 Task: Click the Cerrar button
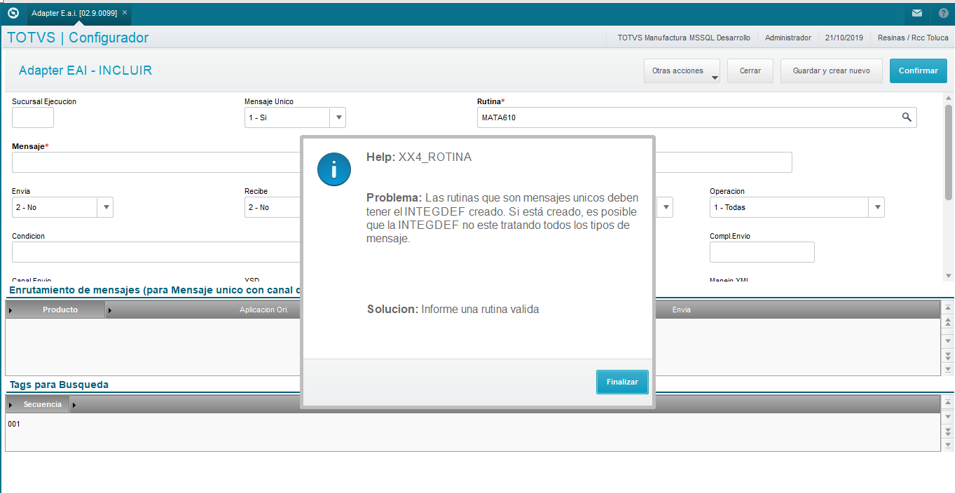(x=750, y=71)
